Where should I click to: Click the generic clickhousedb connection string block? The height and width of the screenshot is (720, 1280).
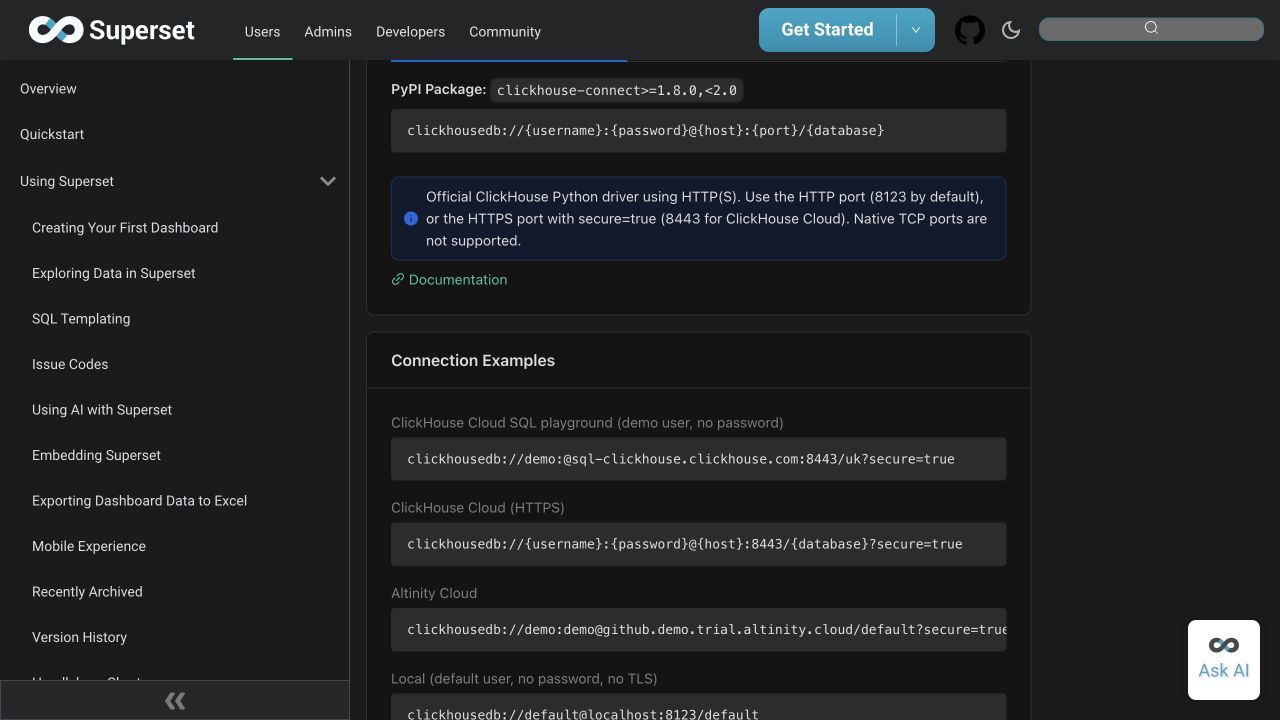click(x=698, y=131)
